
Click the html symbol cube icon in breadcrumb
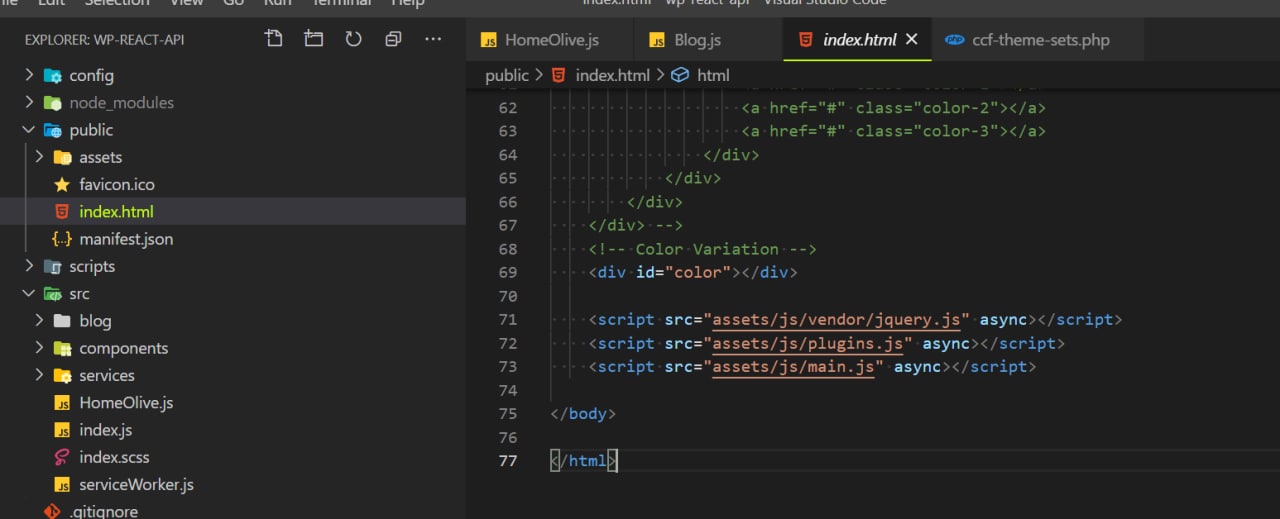point(680,75)
